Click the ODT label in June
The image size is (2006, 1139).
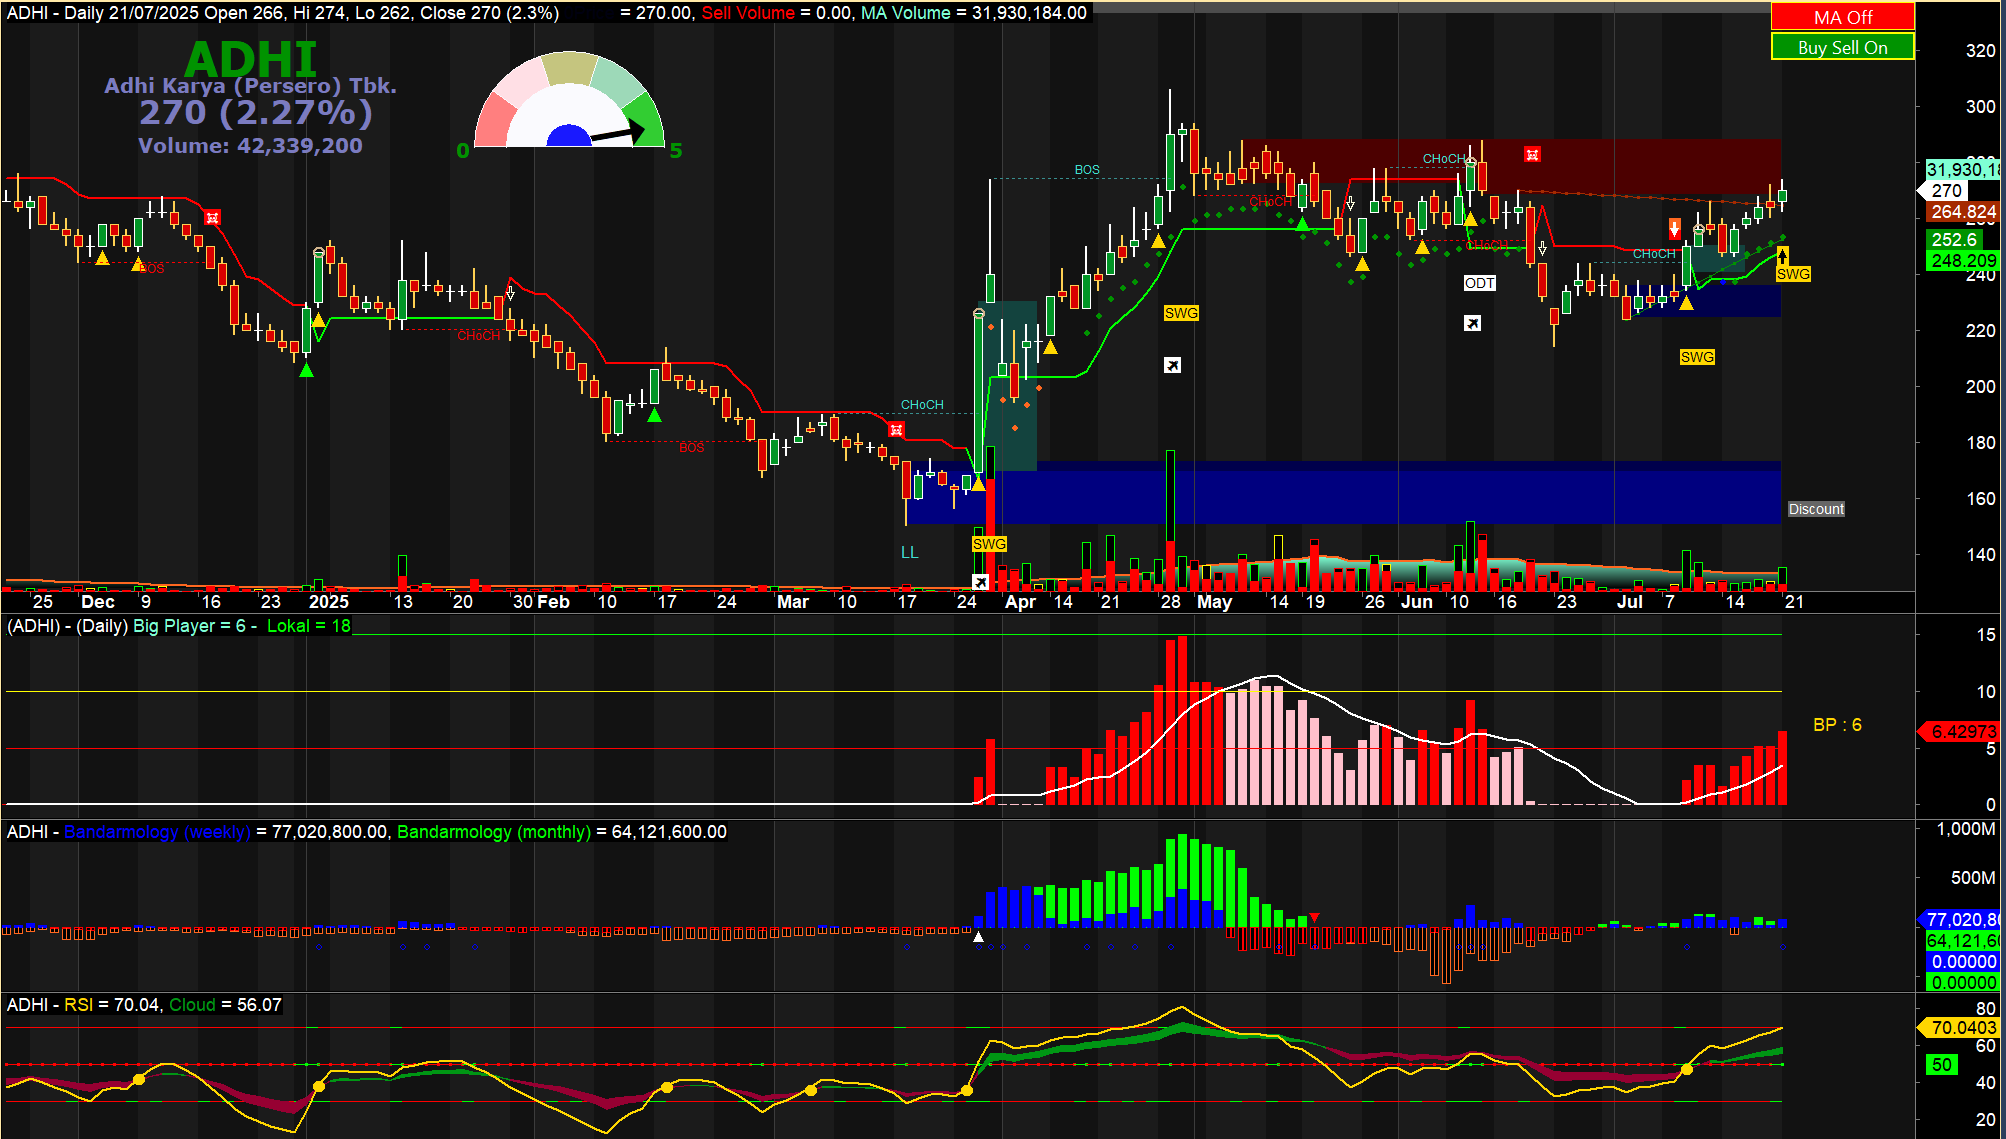[x=1480, y=283]
